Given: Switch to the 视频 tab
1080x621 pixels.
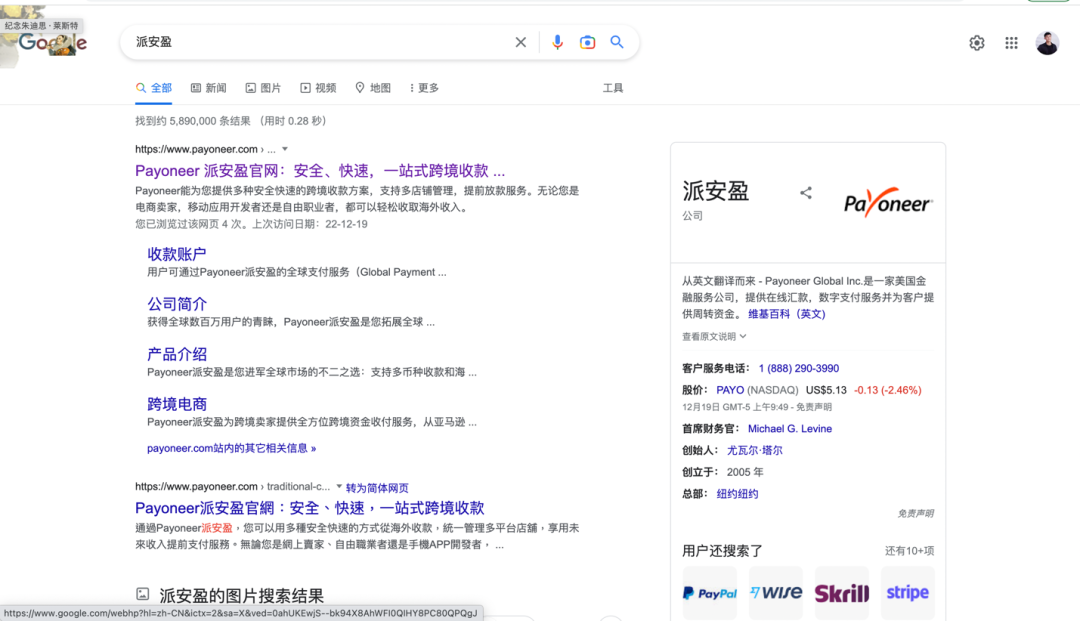Looking at the screenshot, I should point(318,88).
